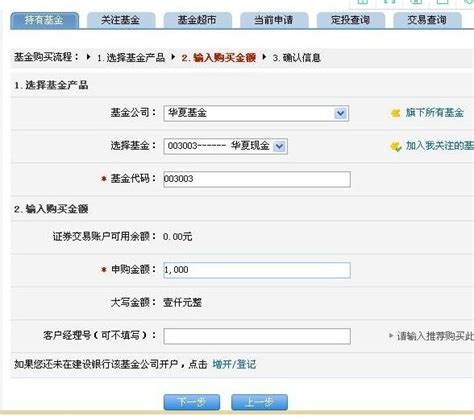Open the 增开/登记 link

click(234, 364)
